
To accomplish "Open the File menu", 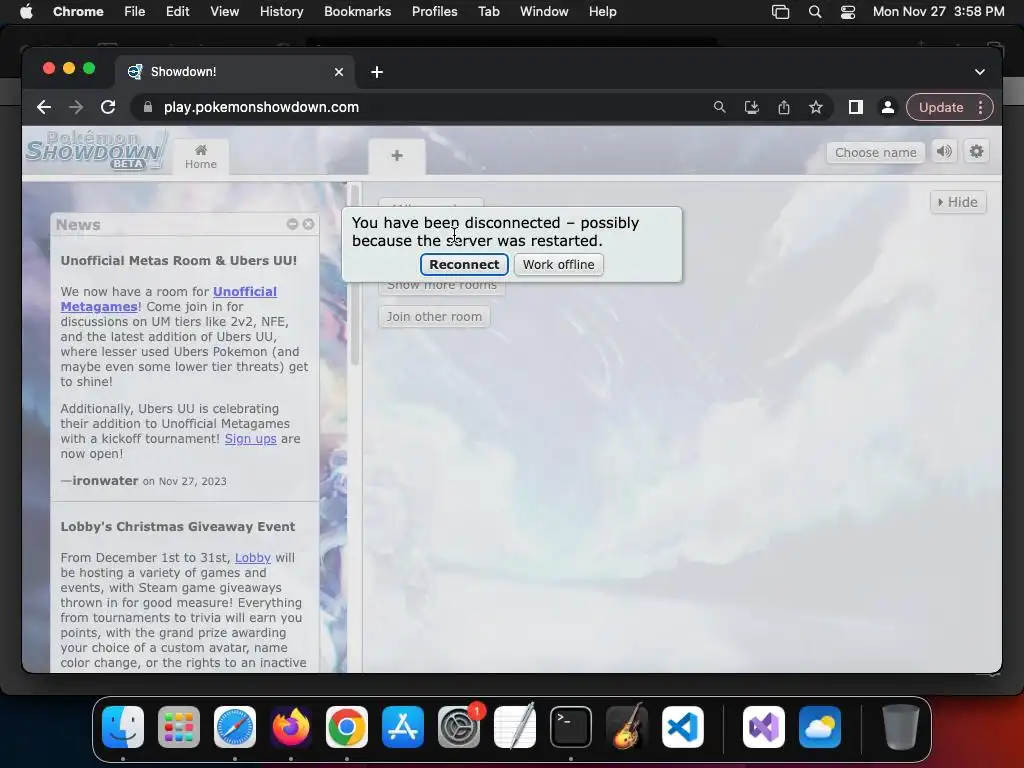I will coord(135,12).
